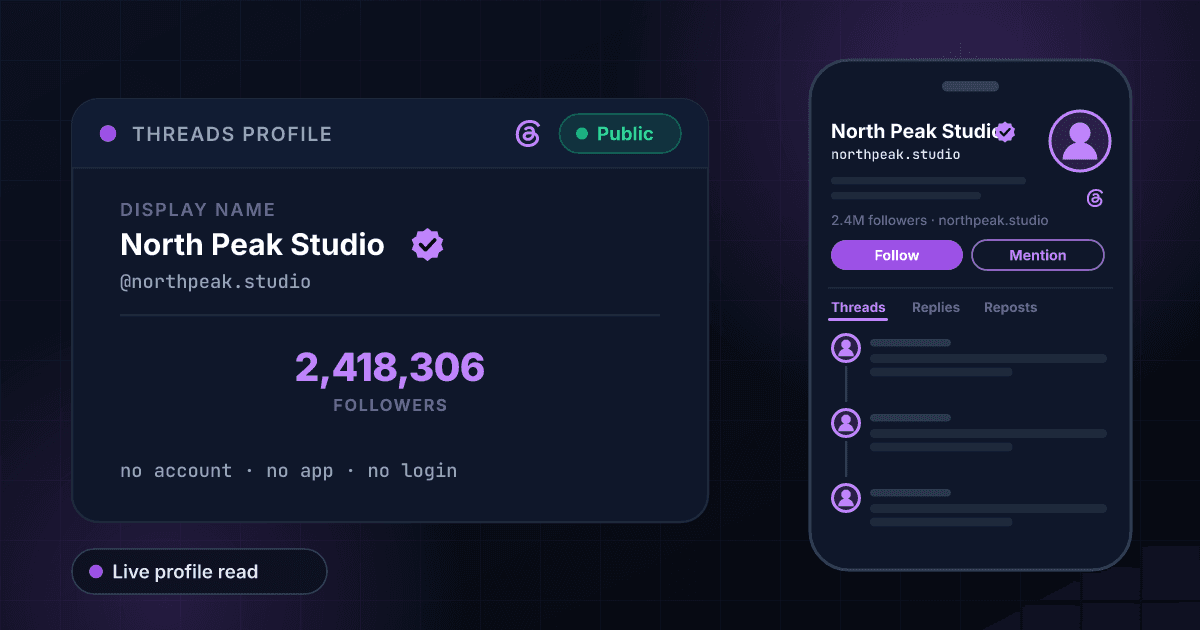Screen dimensions: 1200x630
Task: Click the Threads logo beside the Public badge
Action: click(x=528, y=134)
